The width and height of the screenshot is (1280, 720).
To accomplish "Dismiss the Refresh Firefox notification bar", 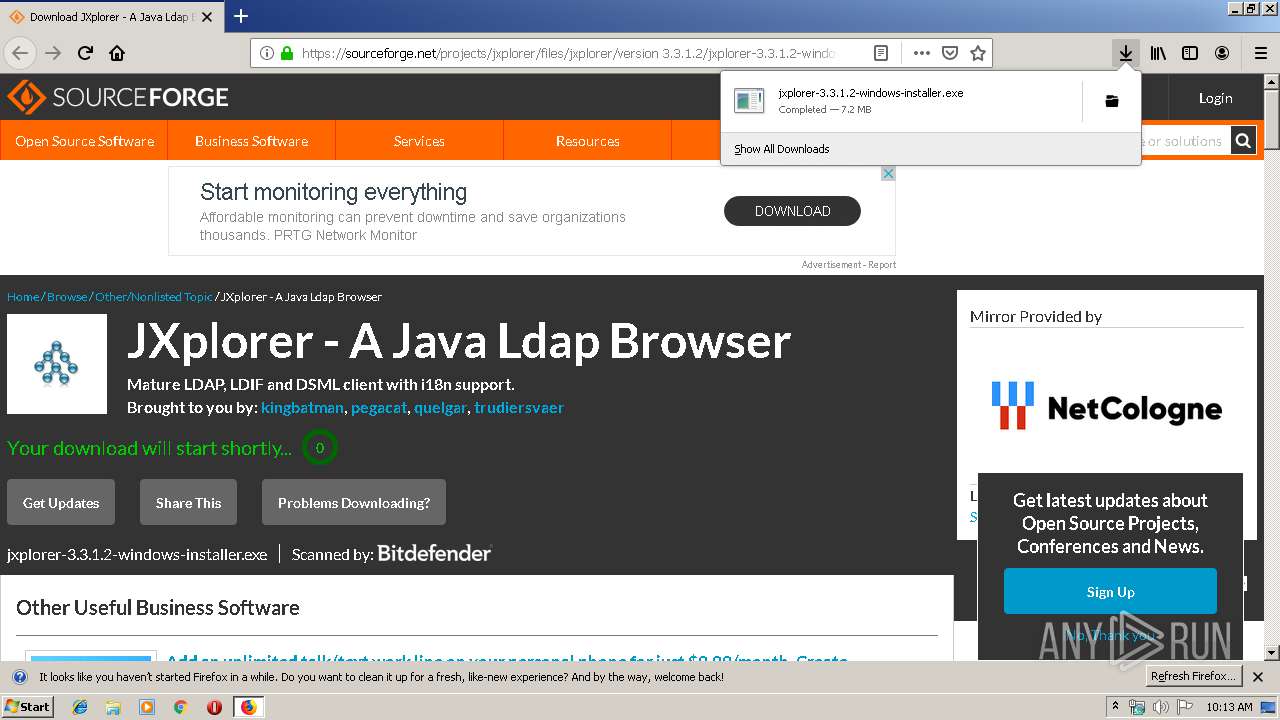I will click(x=1258, y=677).
